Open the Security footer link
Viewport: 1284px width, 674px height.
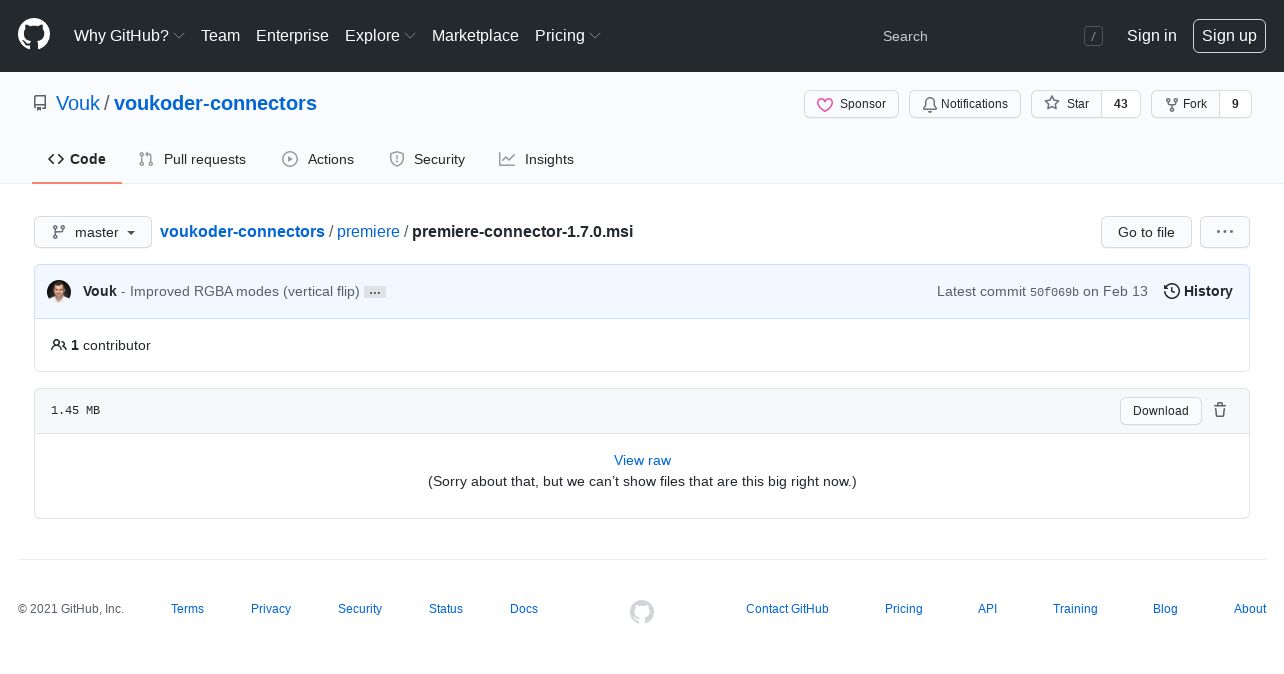click(x=360, y=609)
